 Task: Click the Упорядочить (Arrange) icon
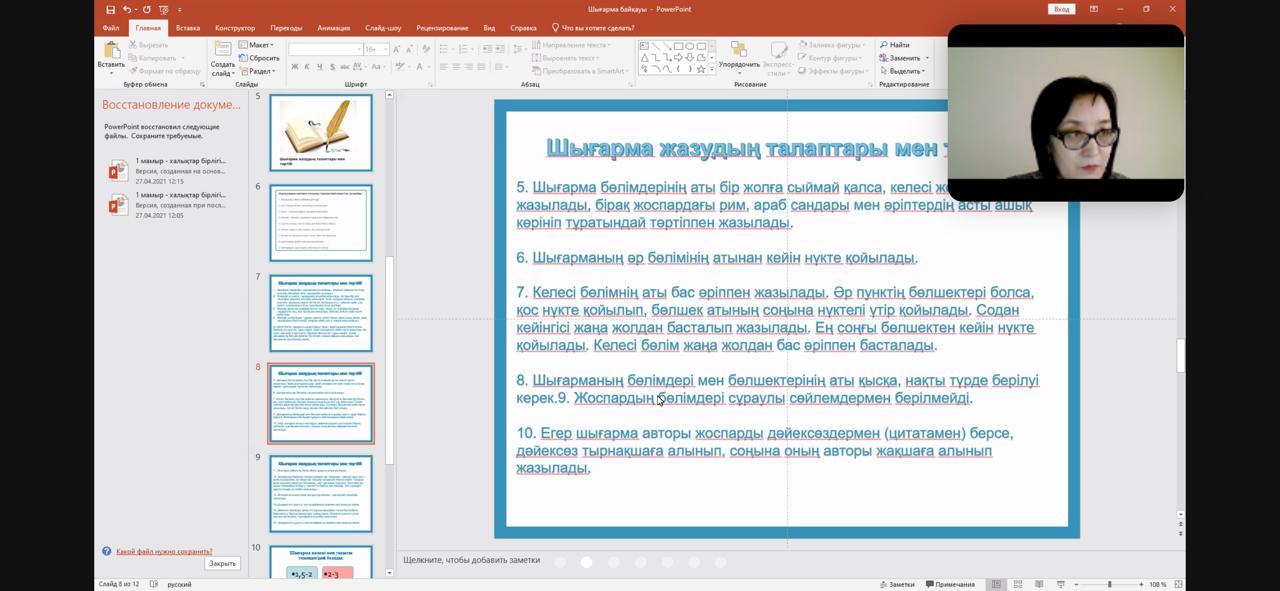tap(739, 50)
